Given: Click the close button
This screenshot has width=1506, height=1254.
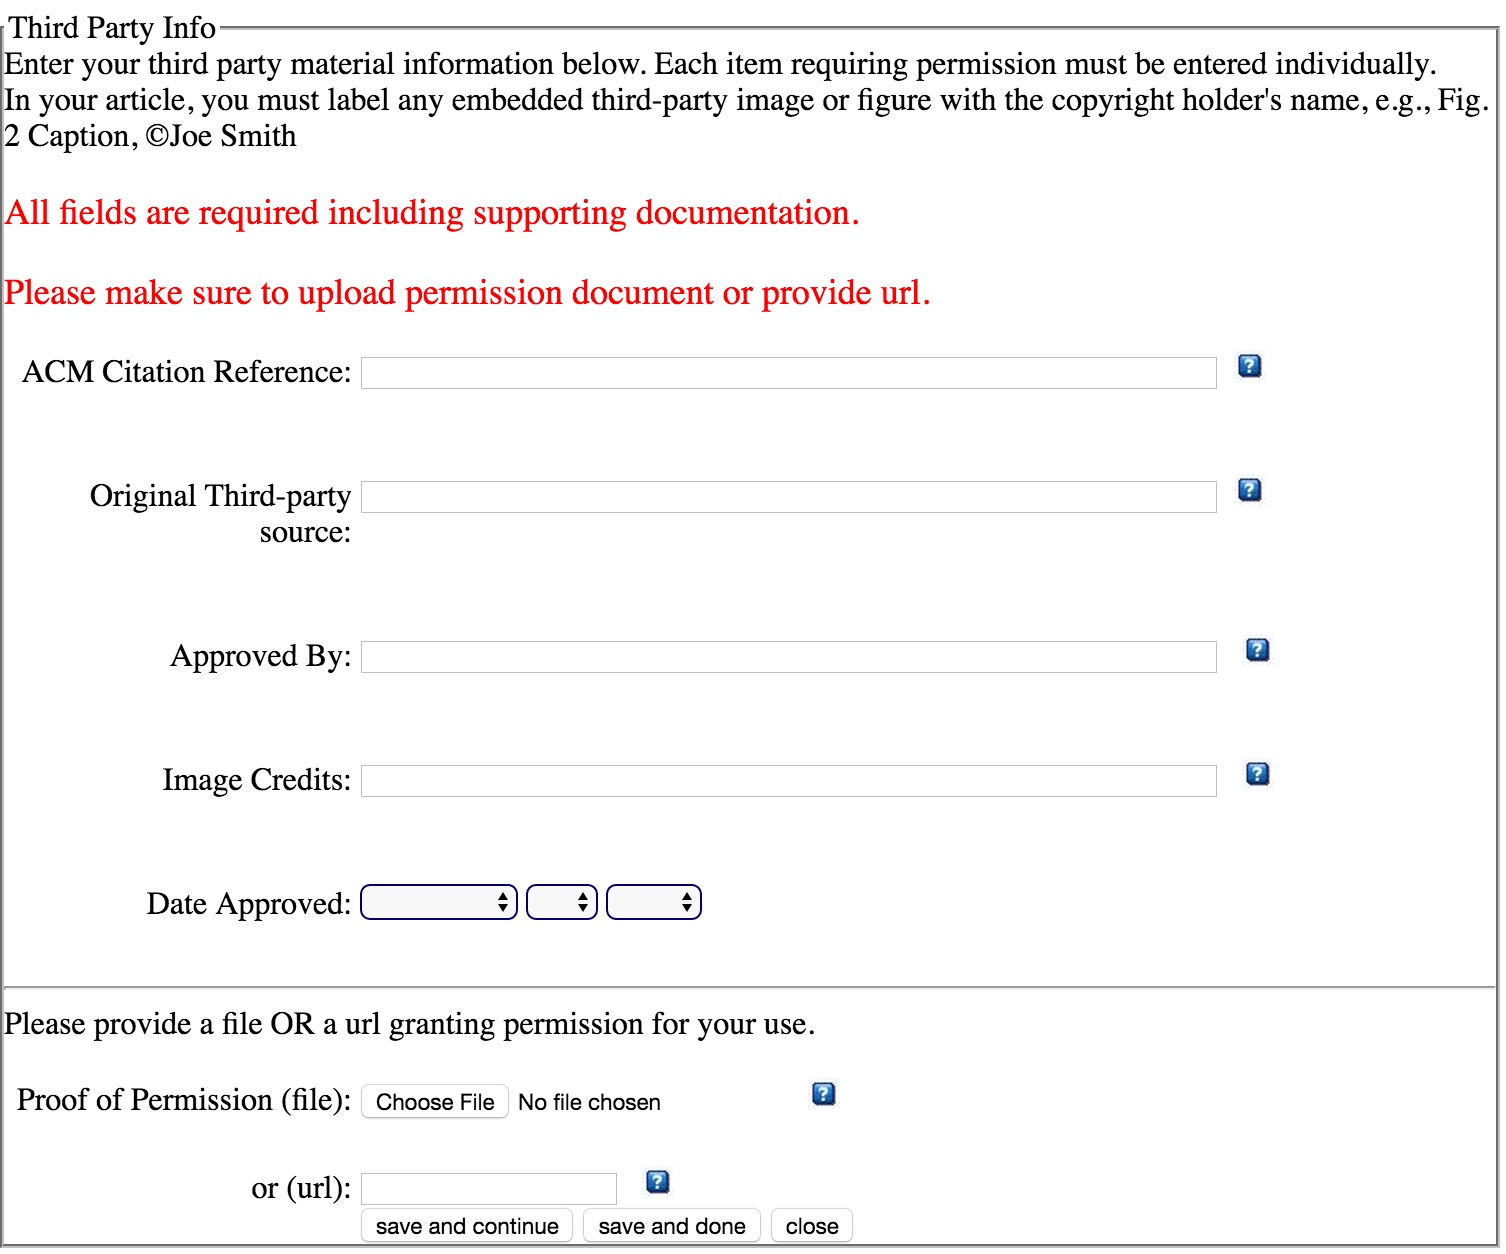Looking at the screenshot, I should [811, 1227].
